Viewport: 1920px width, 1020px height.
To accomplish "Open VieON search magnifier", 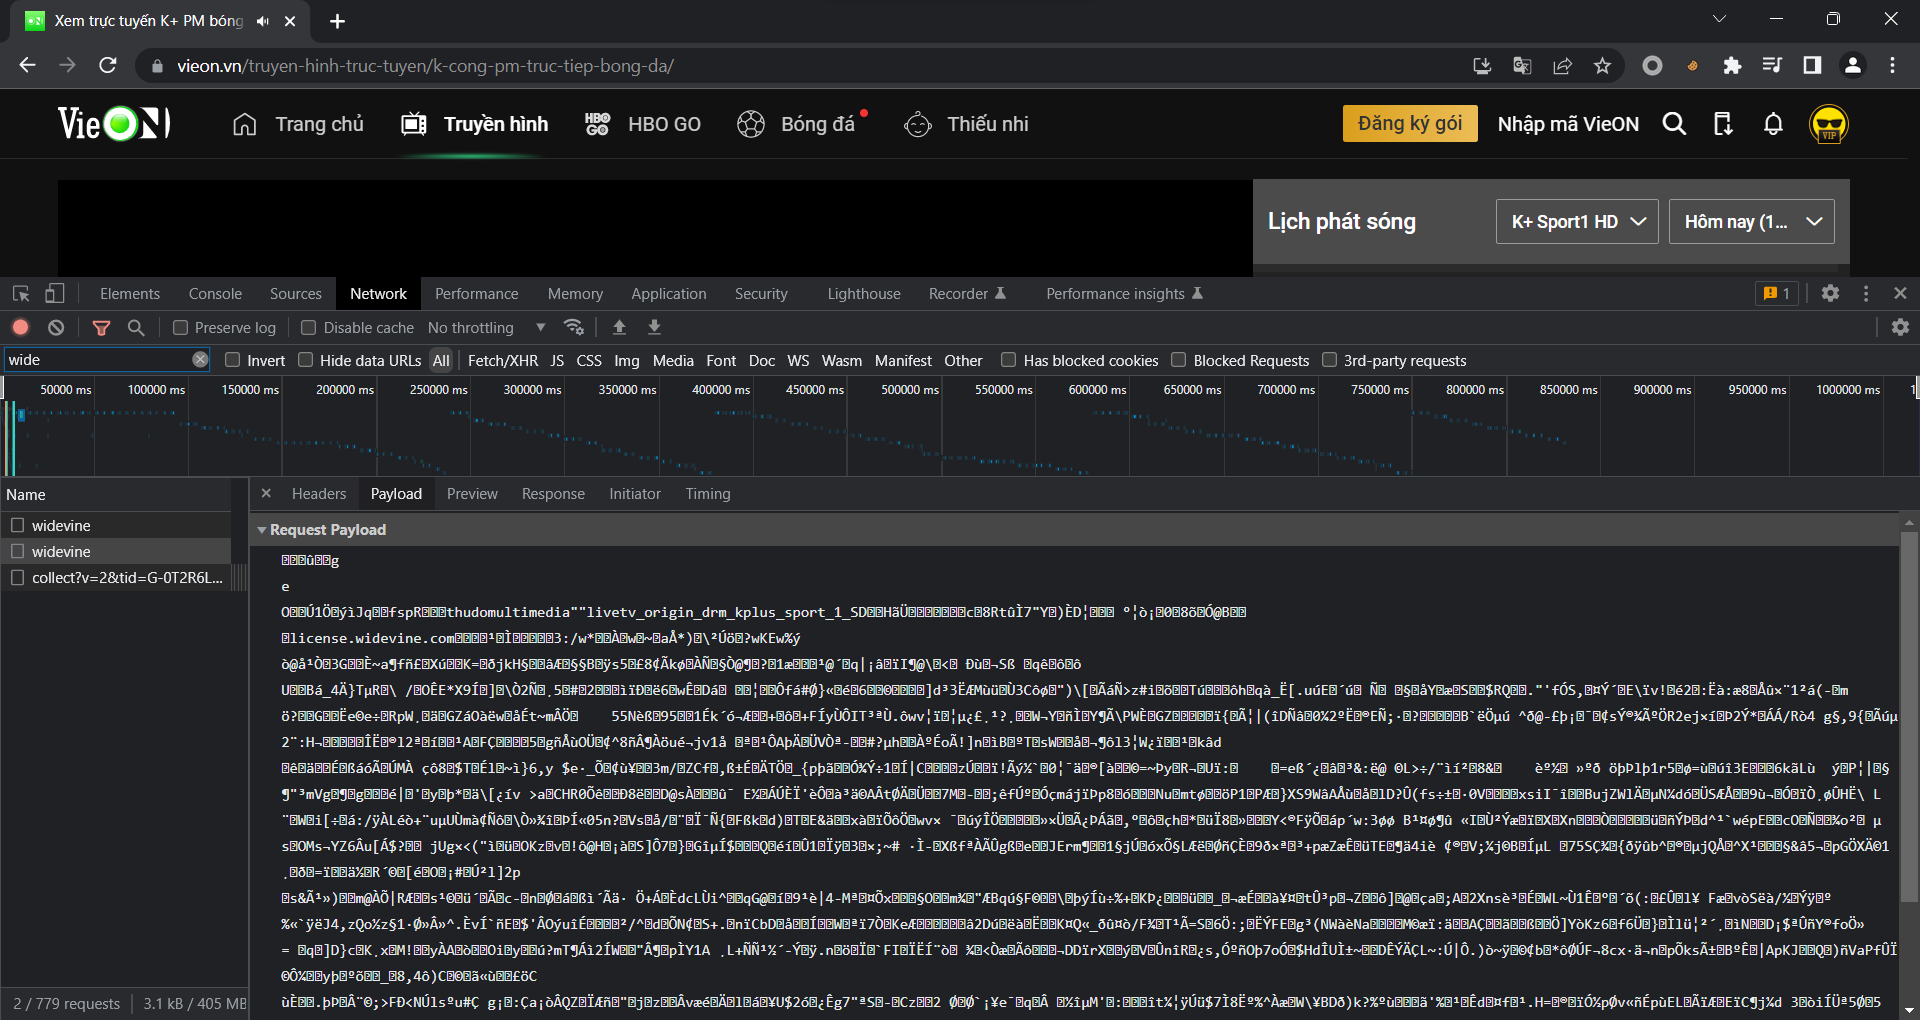I will (x=1674, y=124).
